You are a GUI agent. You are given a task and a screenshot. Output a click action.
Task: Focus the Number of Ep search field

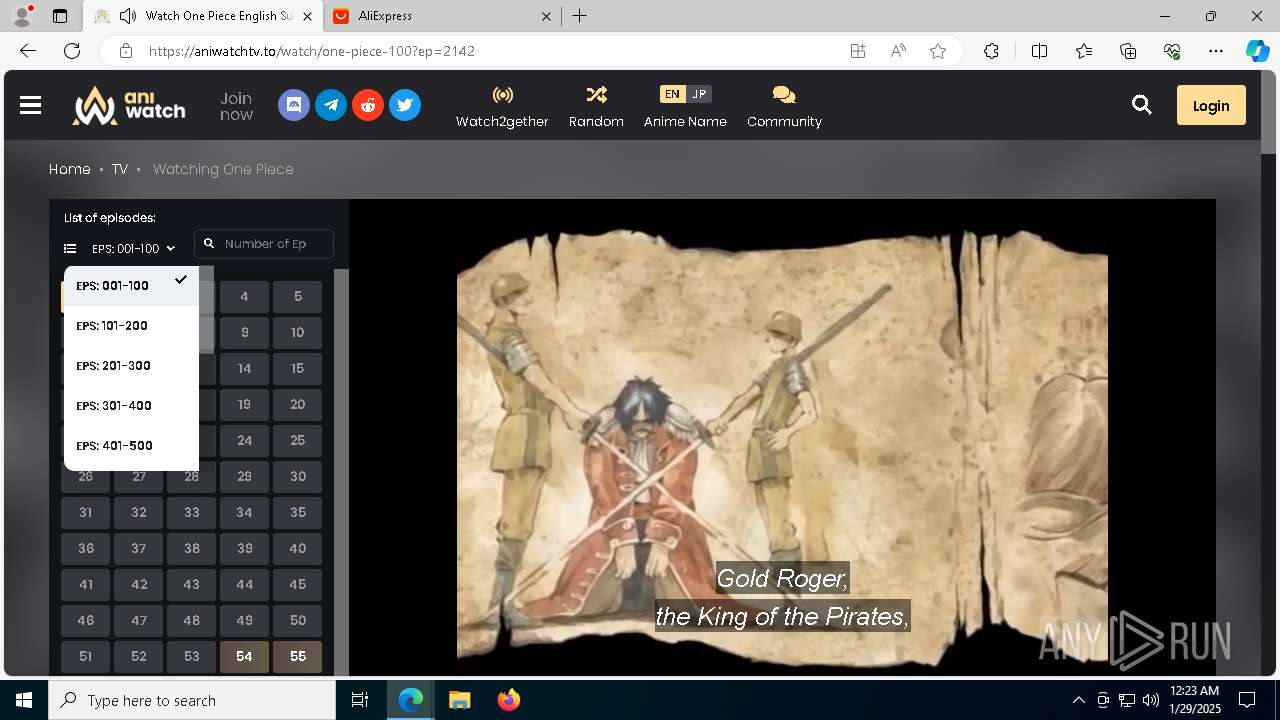(x=264, y=244)
